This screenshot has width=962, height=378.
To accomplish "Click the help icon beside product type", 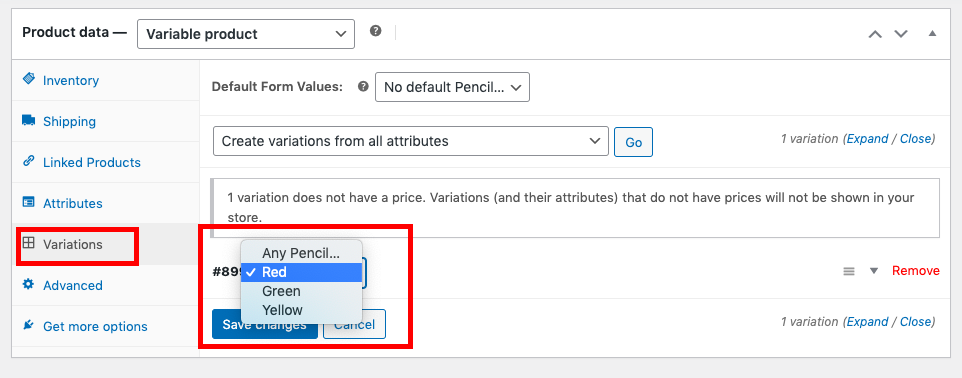I will pos(375,31).
